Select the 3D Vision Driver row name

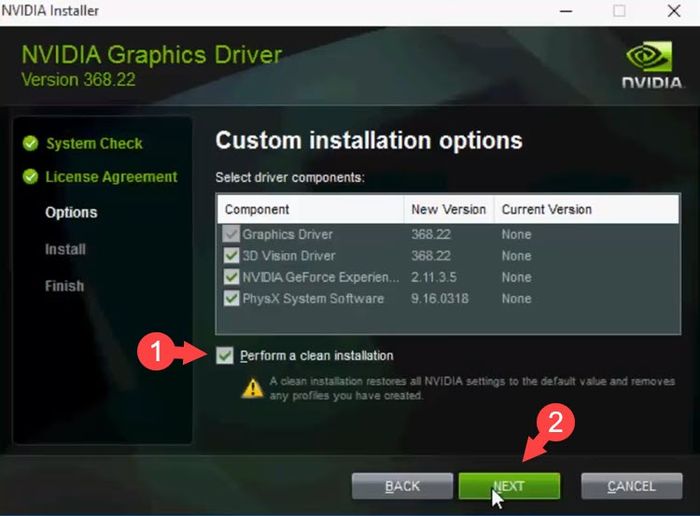point(289,256)
